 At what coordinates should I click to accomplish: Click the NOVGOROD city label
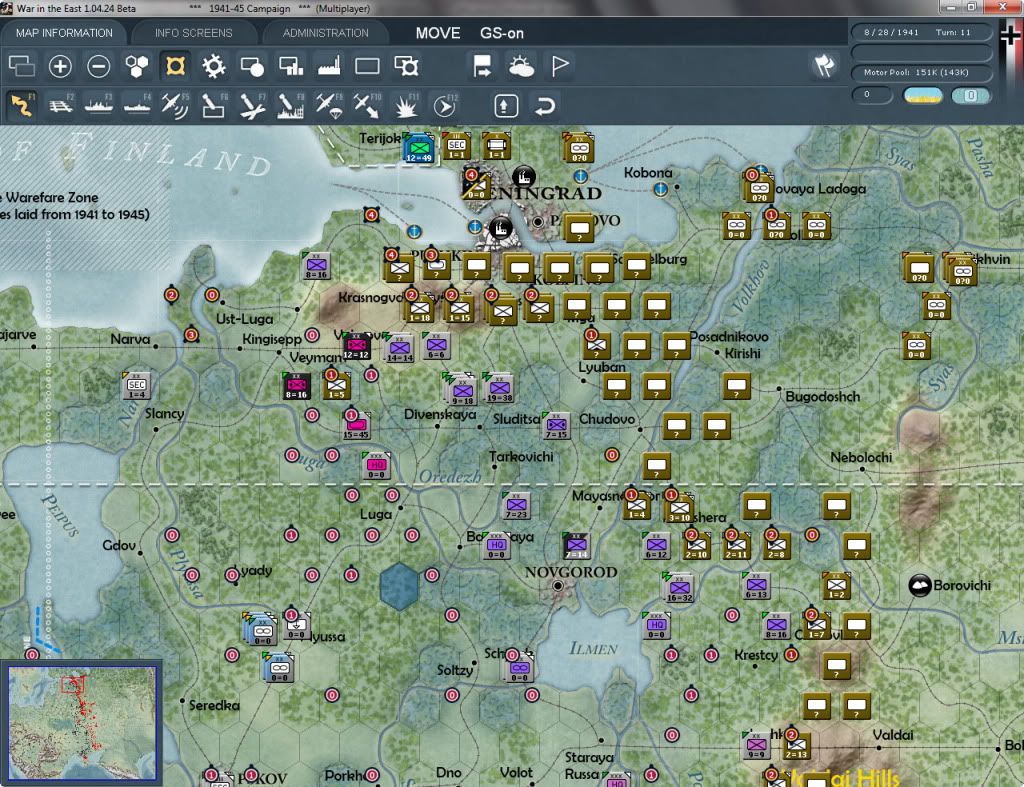[571, 572]
